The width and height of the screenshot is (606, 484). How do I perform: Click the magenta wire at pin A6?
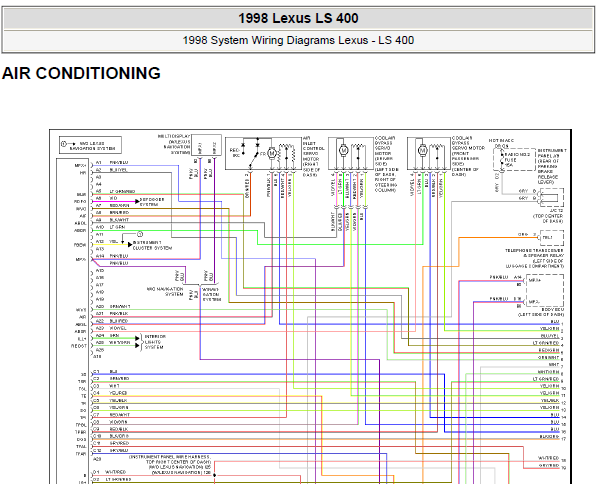[114, 201]
